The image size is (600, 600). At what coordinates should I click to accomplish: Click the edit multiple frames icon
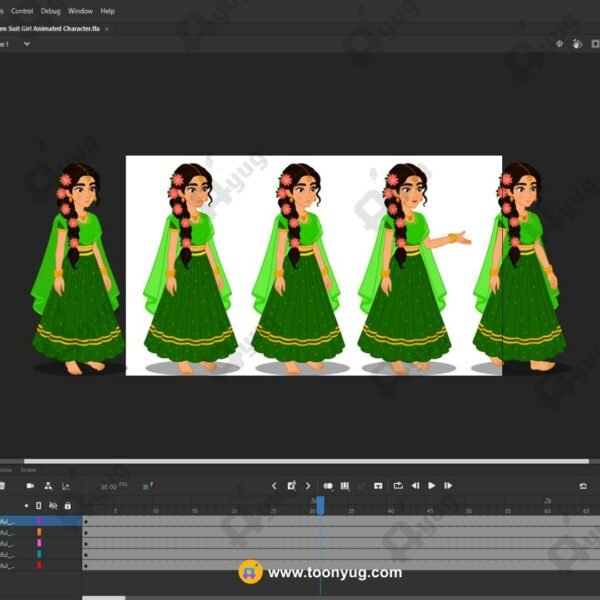pyautogui.click(x=345, y=486)
